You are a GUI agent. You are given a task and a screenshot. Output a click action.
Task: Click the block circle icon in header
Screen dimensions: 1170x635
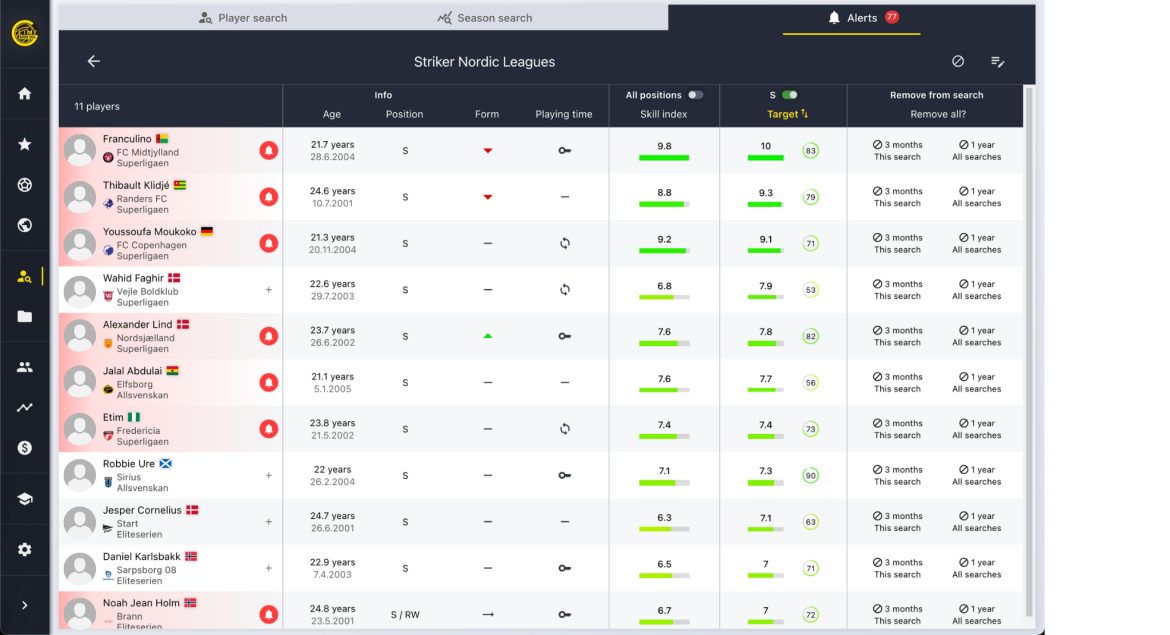tap(958, 61)
